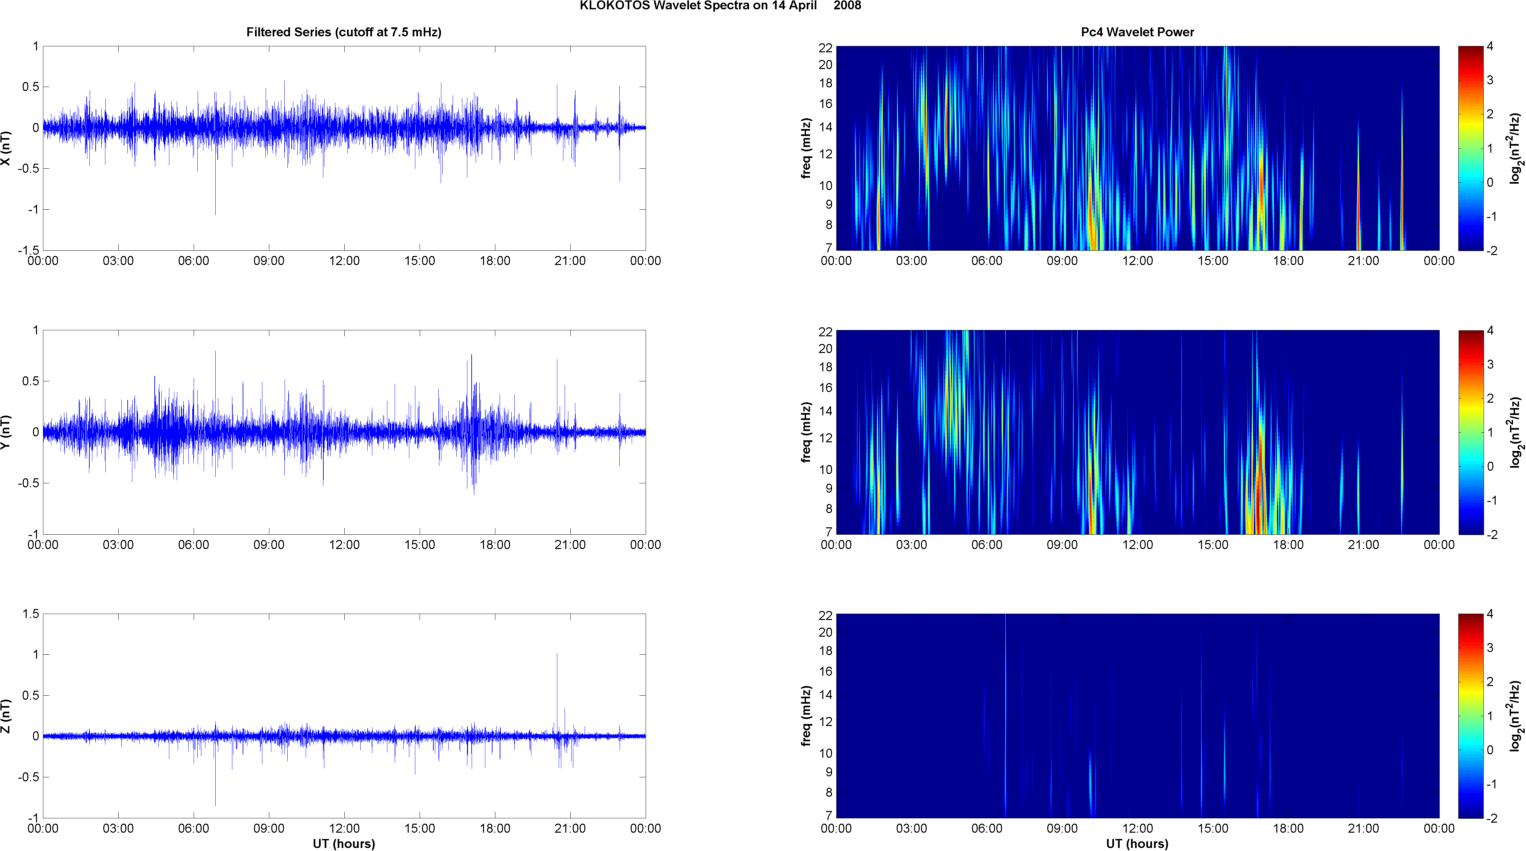The height and width of the screenshot is (851, 1526).
Task: Click the "freq (mHz)" label of the middle spectrogram
Action: coord(806,432)
